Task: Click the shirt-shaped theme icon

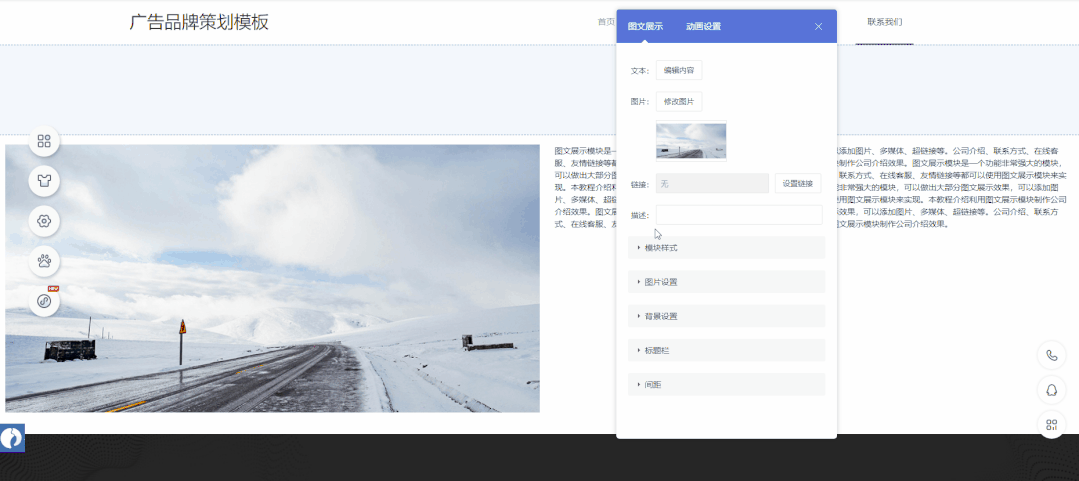Action: pos(44,181)
